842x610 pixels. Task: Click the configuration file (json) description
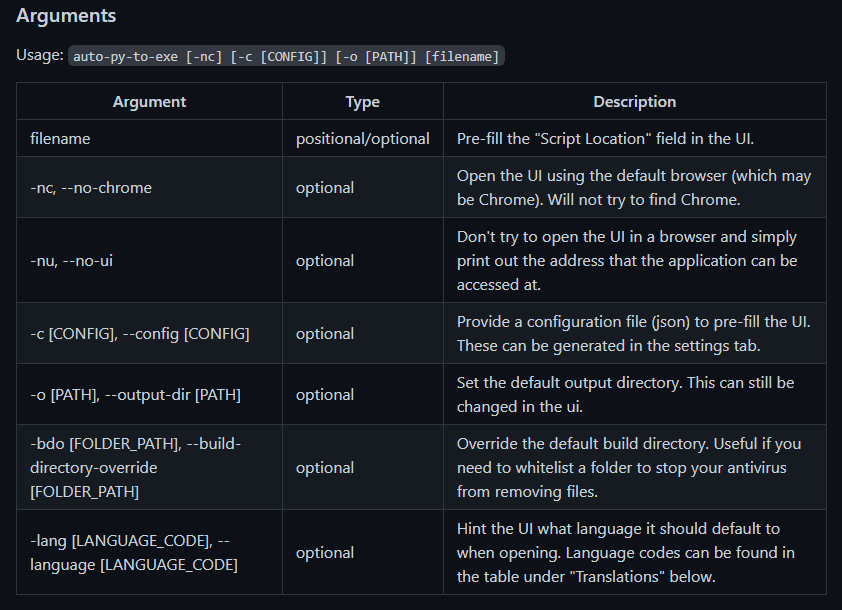coord(634,333)
